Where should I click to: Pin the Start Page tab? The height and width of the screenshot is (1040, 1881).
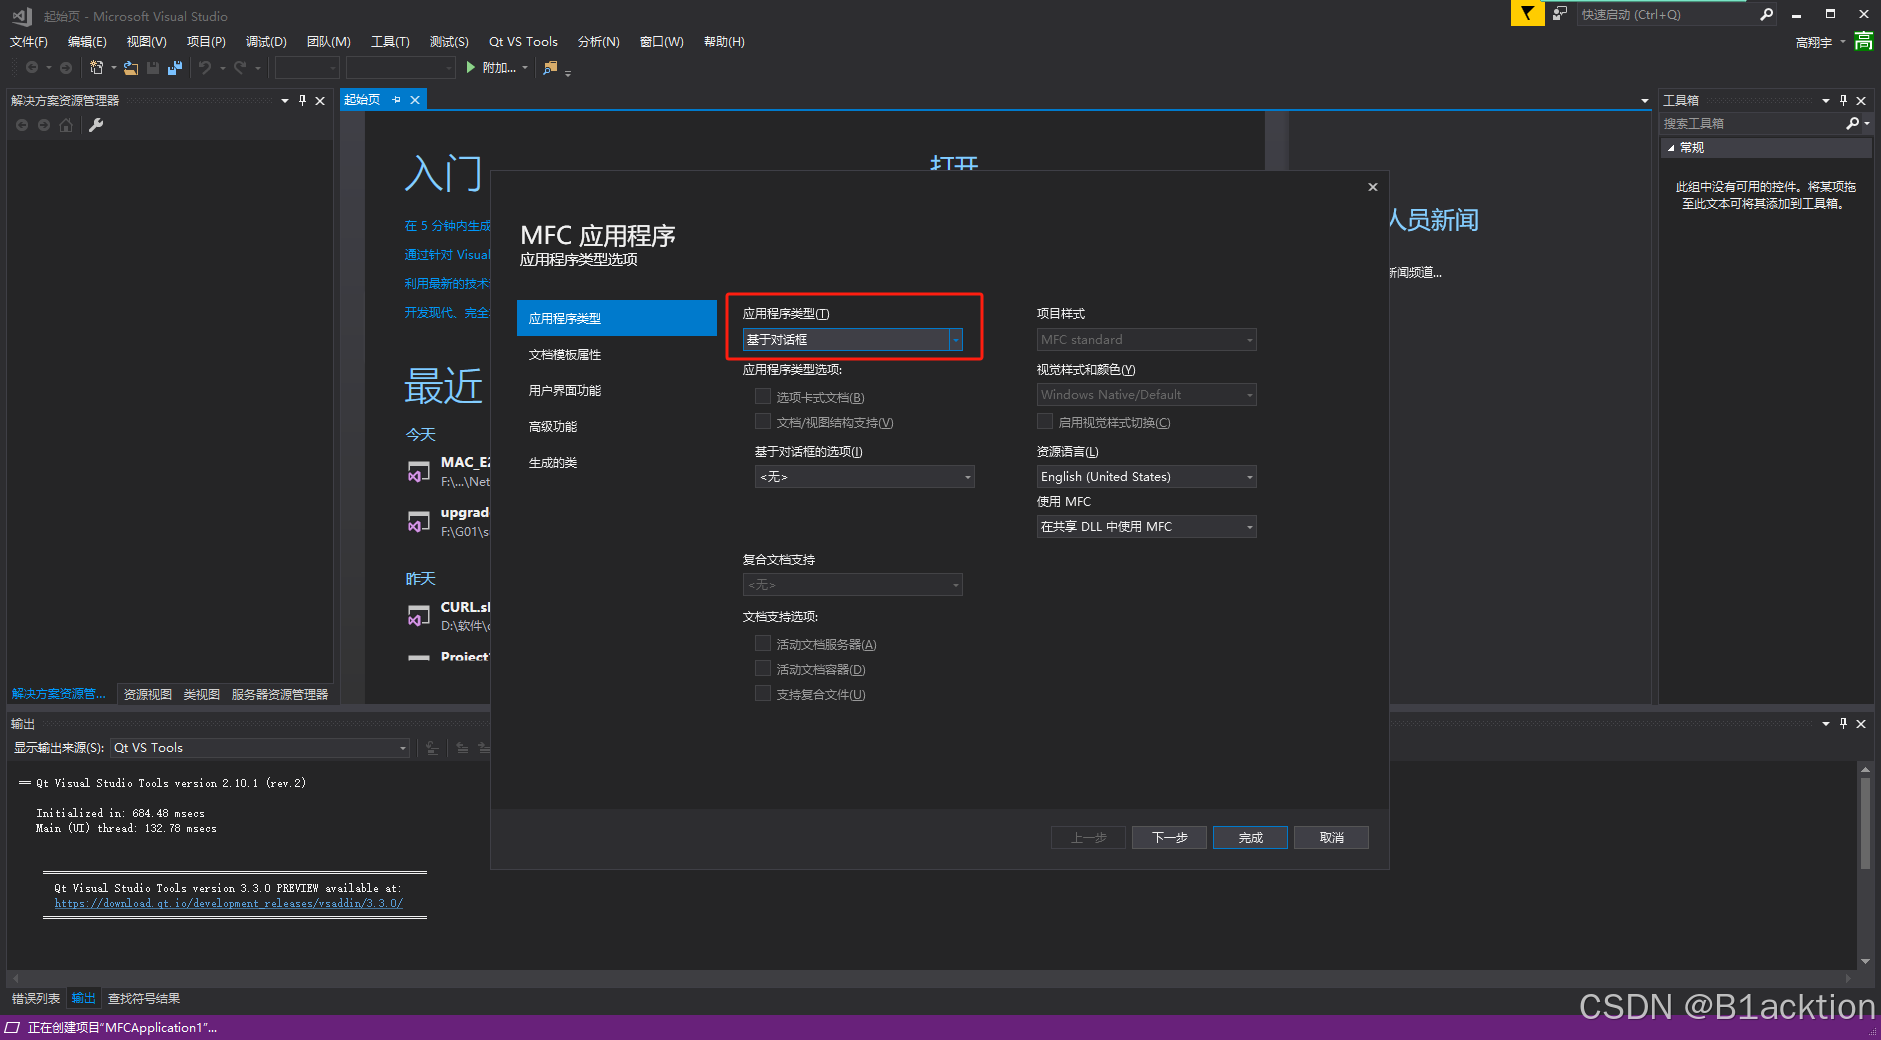397,100
